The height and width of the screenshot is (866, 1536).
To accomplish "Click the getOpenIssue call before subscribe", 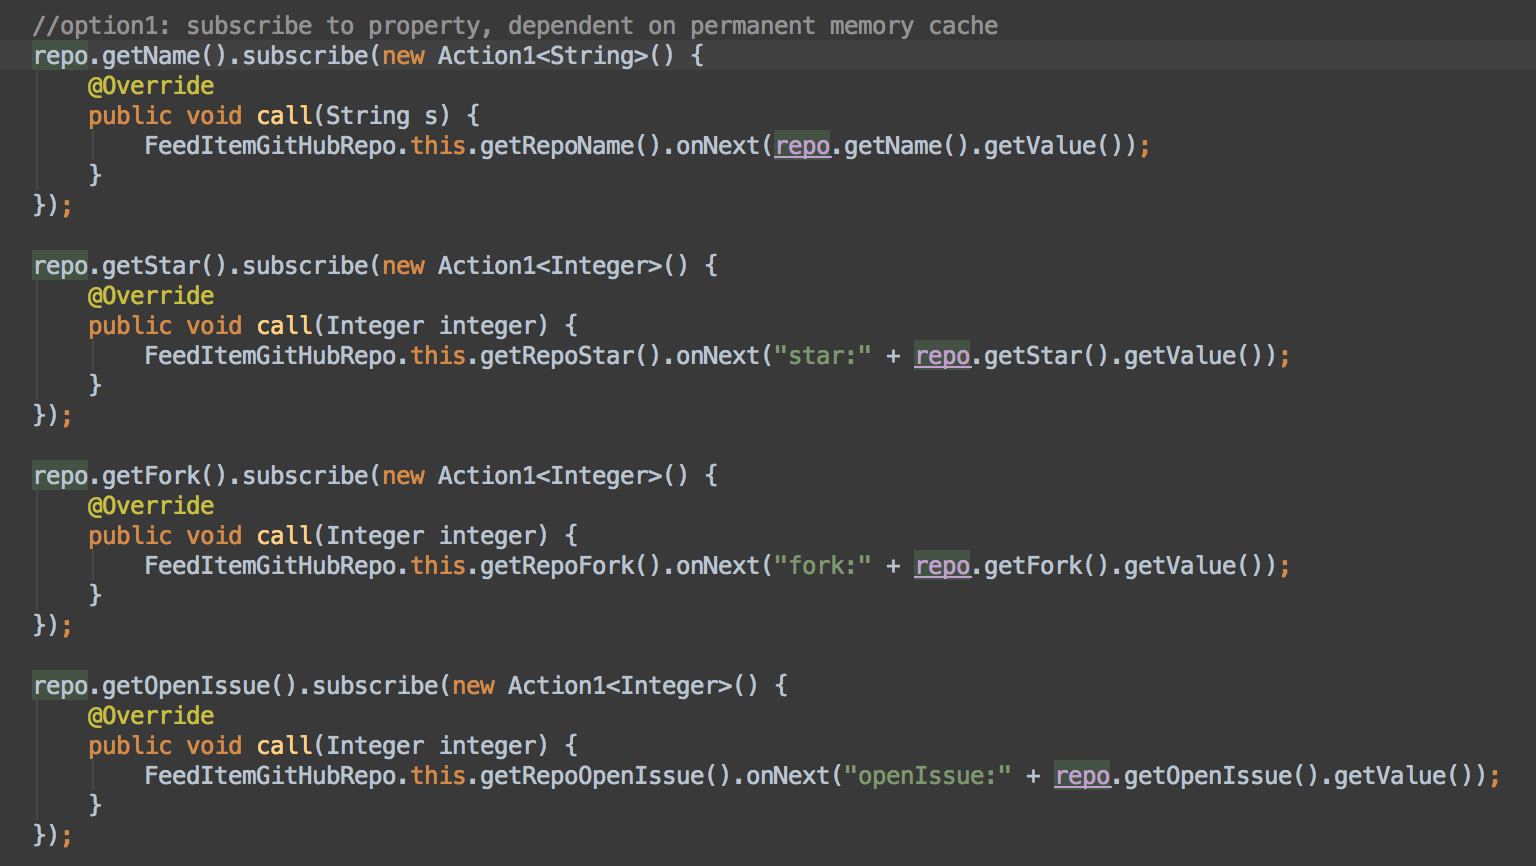I will coord(186,686).
